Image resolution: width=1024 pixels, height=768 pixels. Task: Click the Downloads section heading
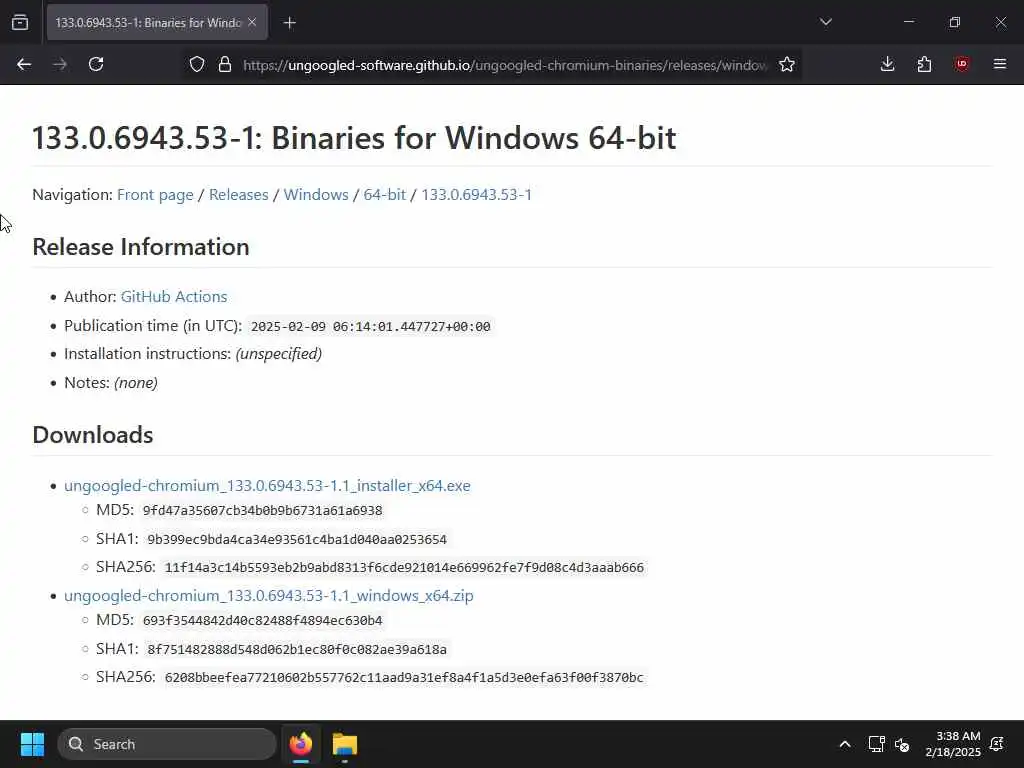93,435
